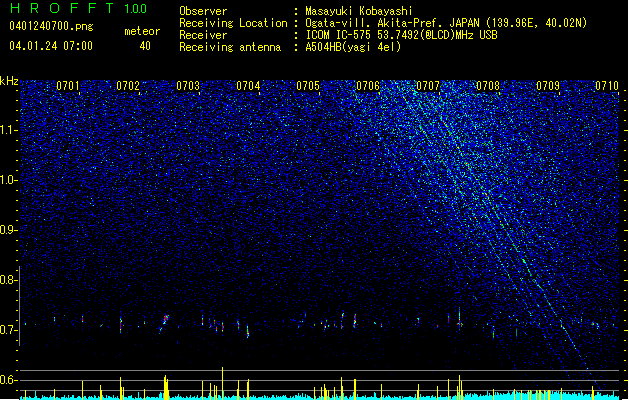The width and height of the screenshot is (629, 400).
Task: Click the 0706 time marker
Action: click(x=368, y=86)
